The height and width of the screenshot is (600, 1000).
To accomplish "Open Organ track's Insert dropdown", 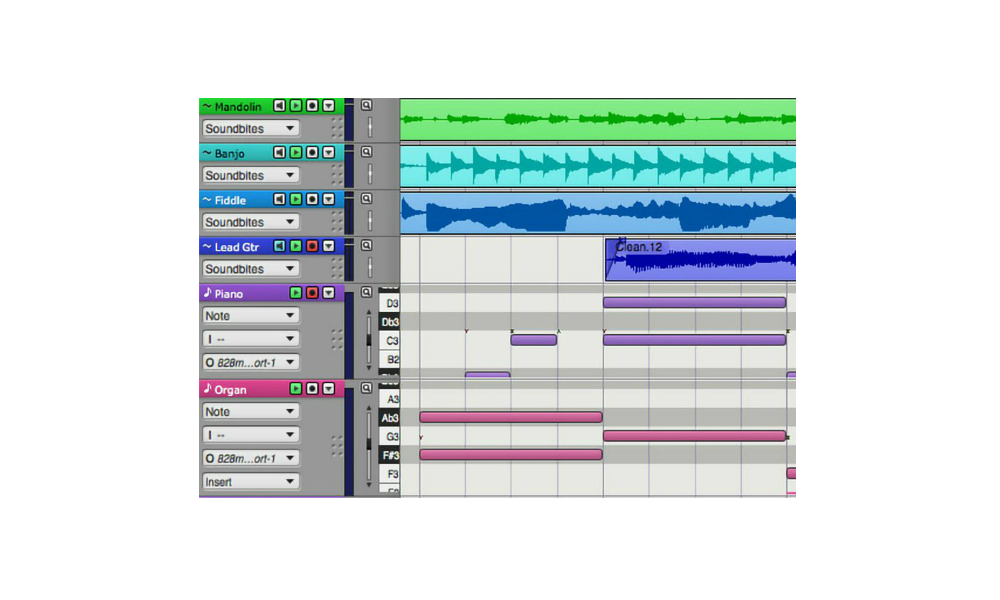I will coord(250,481).
